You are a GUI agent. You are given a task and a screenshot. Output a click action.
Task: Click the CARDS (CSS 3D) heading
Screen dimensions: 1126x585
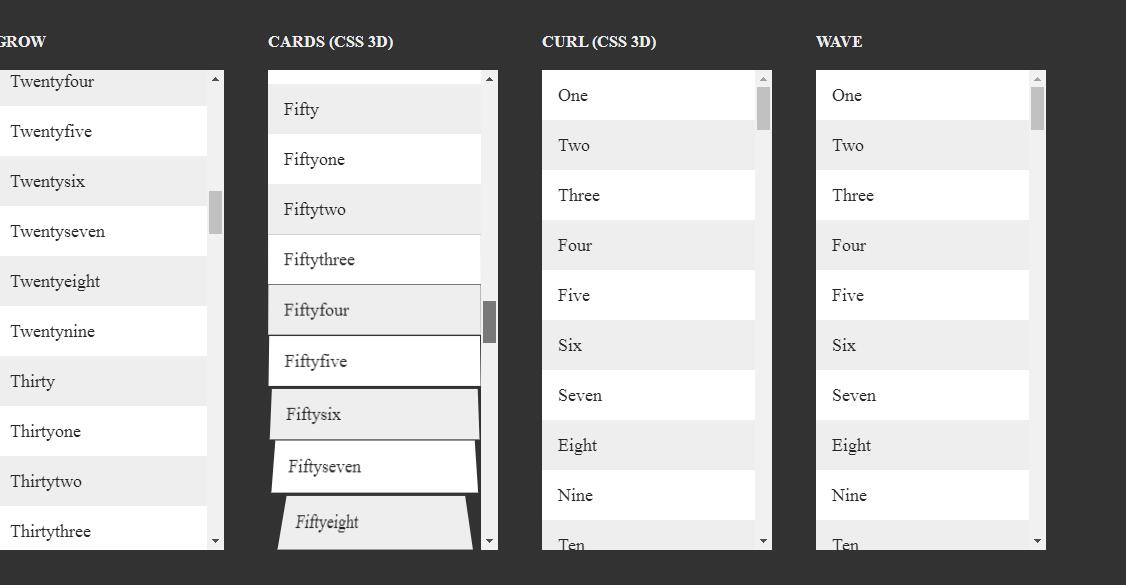coord(330,42)
